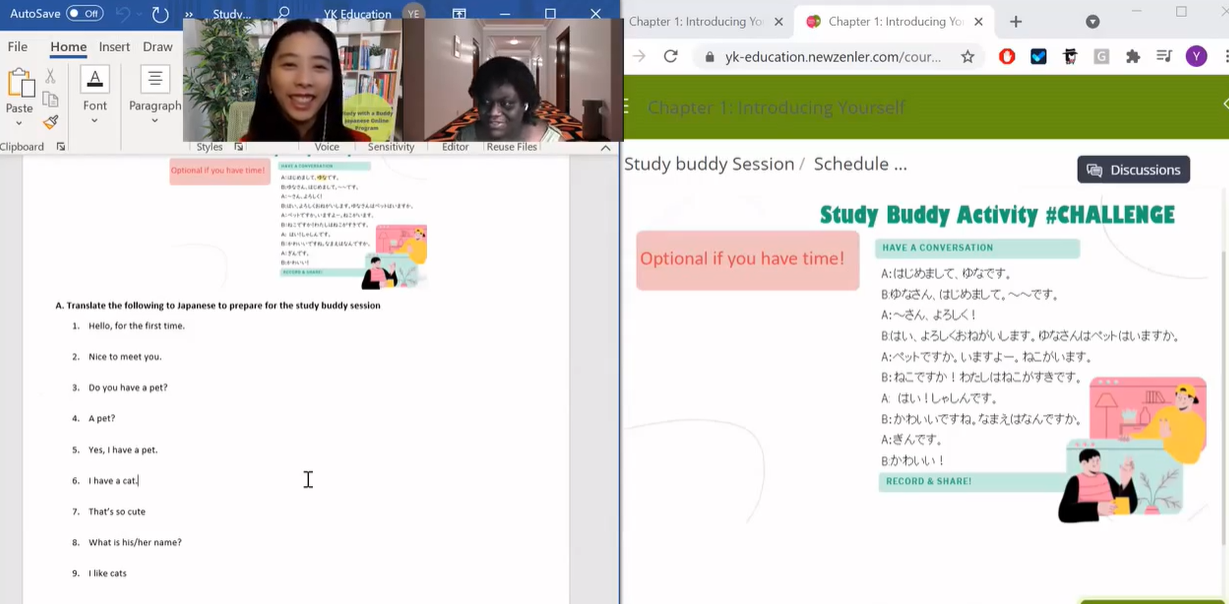Click the hat-shaped extension icon
Screen dimensions: 1229x604
1070,57
